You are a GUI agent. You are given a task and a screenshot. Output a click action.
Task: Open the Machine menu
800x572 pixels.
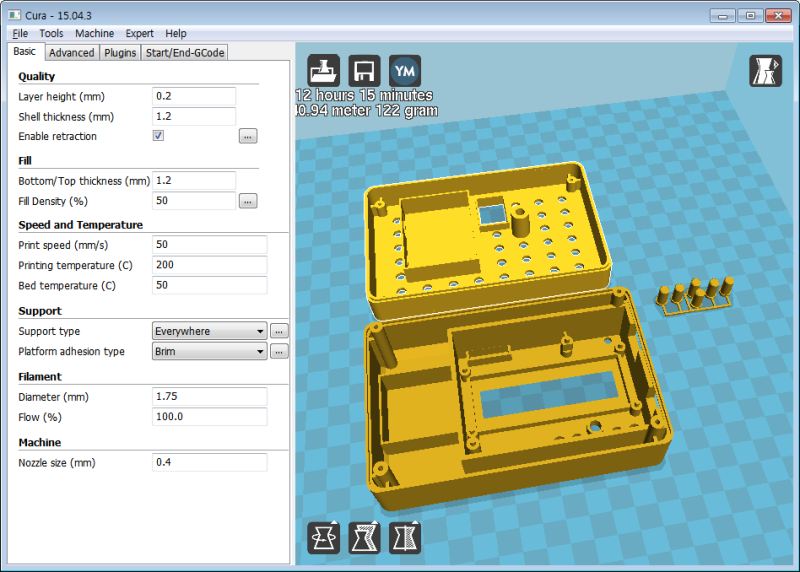[x=94, y=33]
